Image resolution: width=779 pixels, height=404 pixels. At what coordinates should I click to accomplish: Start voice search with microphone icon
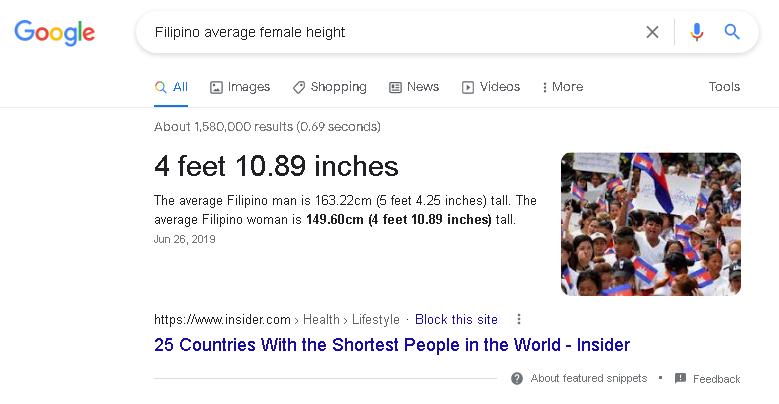[697, 32]
